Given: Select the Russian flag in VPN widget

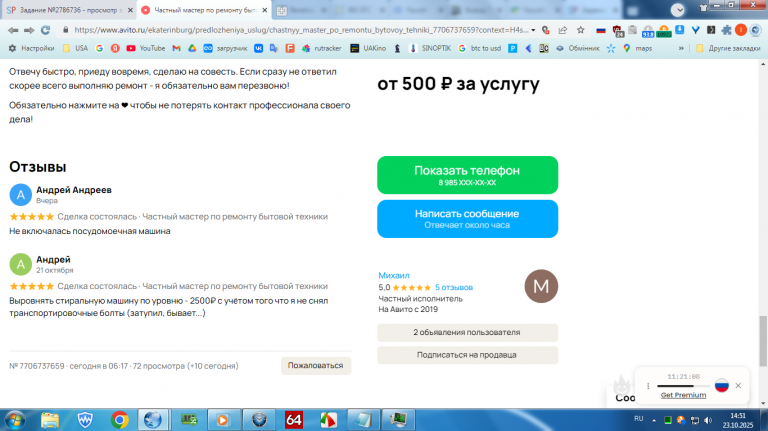Looking at the screenshot, I should click(721, 385).
